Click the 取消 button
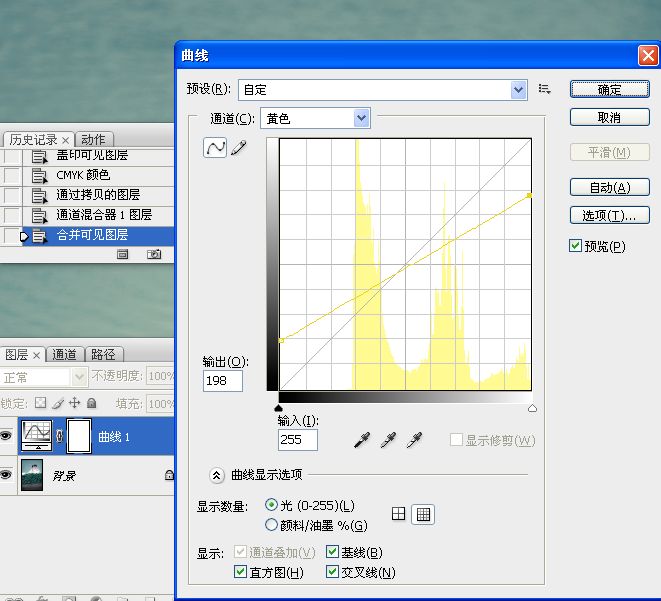Screen dimensions: 661x601 pos(610,117)
